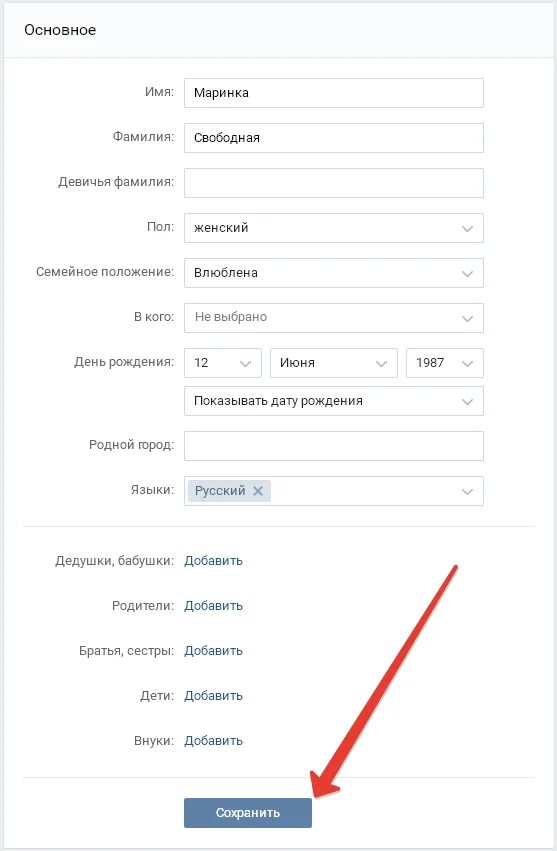The height and width of the screenshot is (851, 557).
Task: Click the Фамилия input field
Action: pyautogui.click(x=333, y=138)
